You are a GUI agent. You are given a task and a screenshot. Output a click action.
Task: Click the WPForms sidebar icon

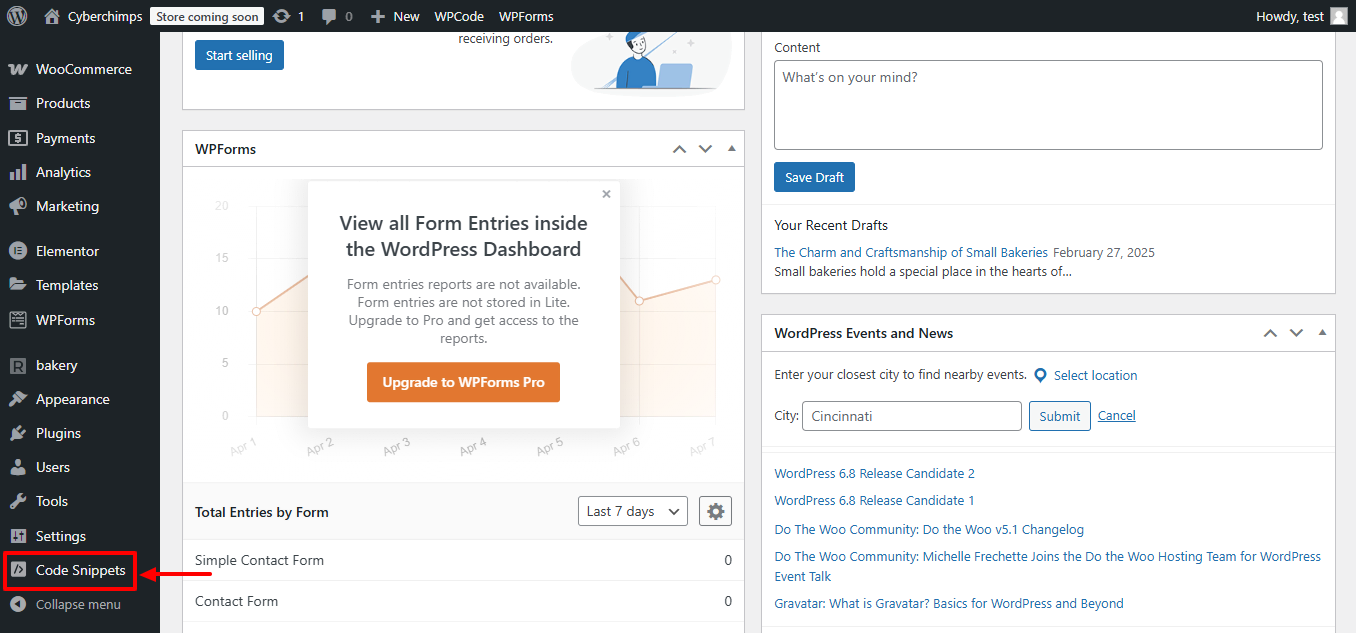pyautogui.click(x=18, y=320)
